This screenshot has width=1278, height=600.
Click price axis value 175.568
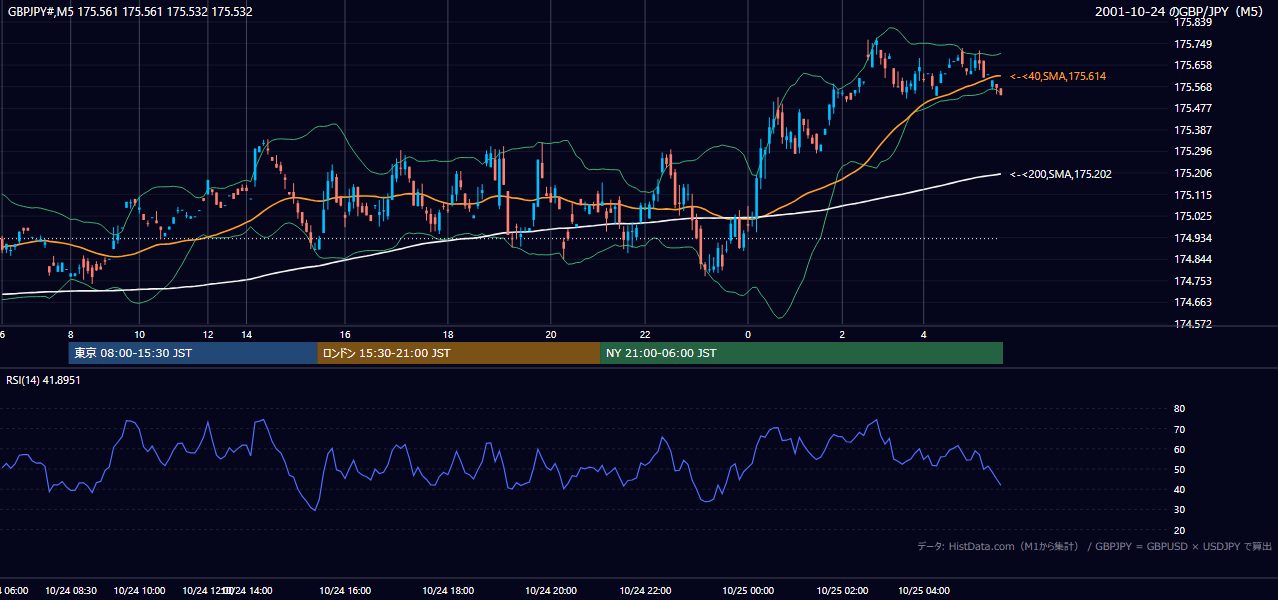point(1193,87)
